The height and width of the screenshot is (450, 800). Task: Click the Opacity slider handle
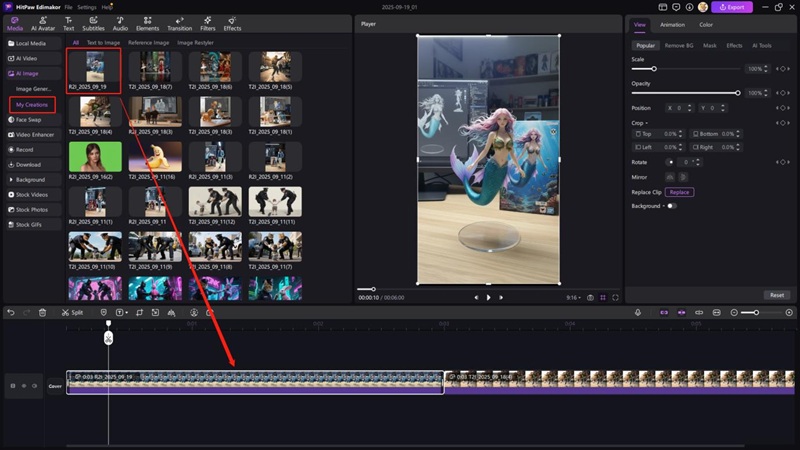coord(737,93)
